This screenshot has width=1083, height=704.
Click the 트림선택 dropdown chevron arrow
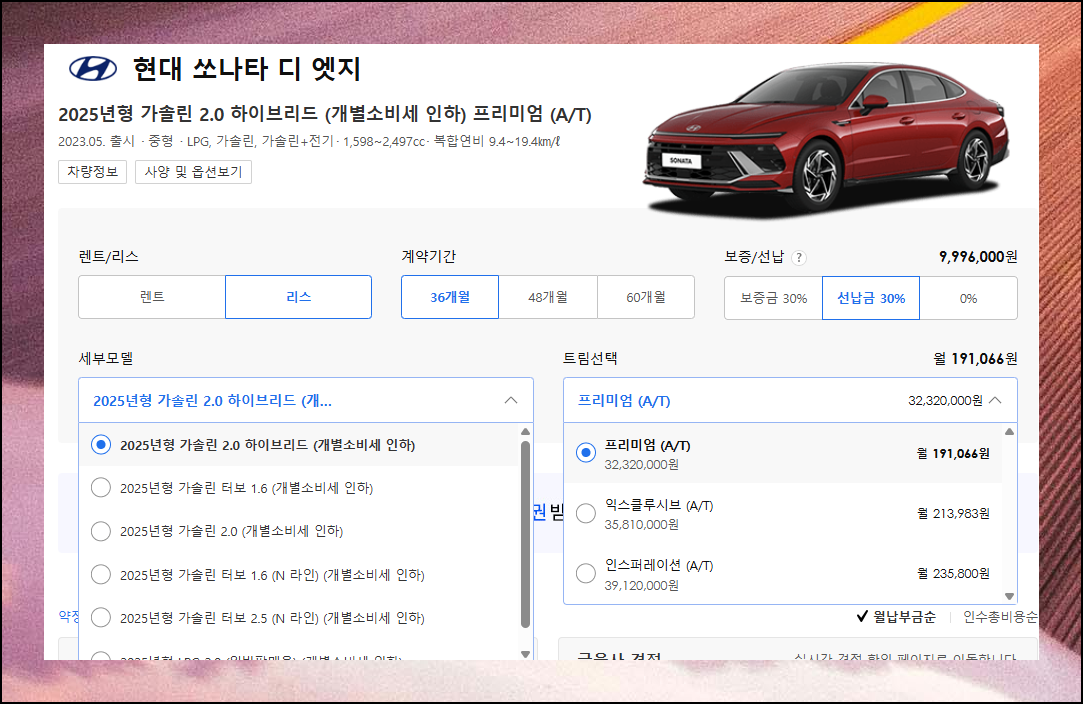[x=995, y=400]
